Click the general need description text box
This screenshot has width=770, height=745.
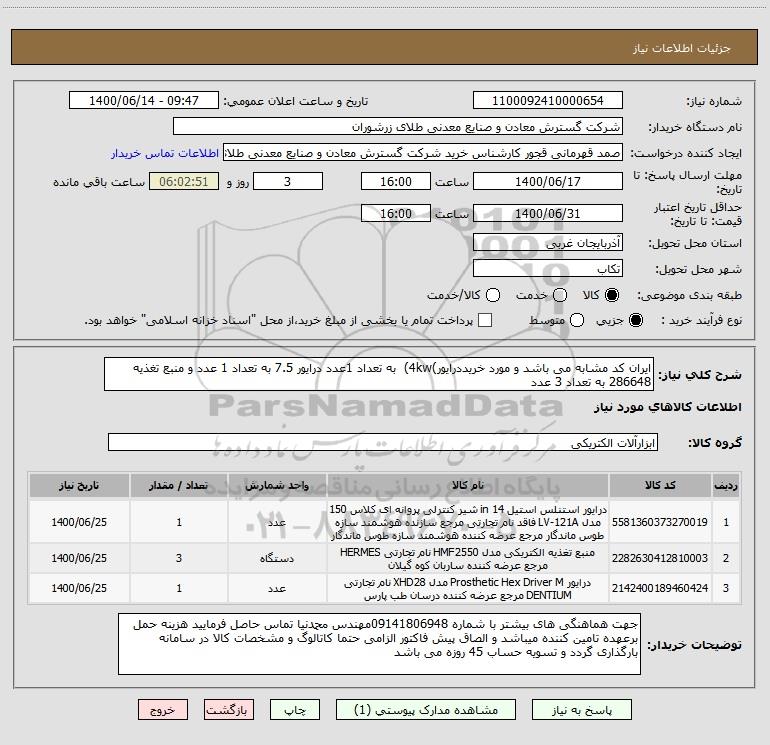pos(379,374)
